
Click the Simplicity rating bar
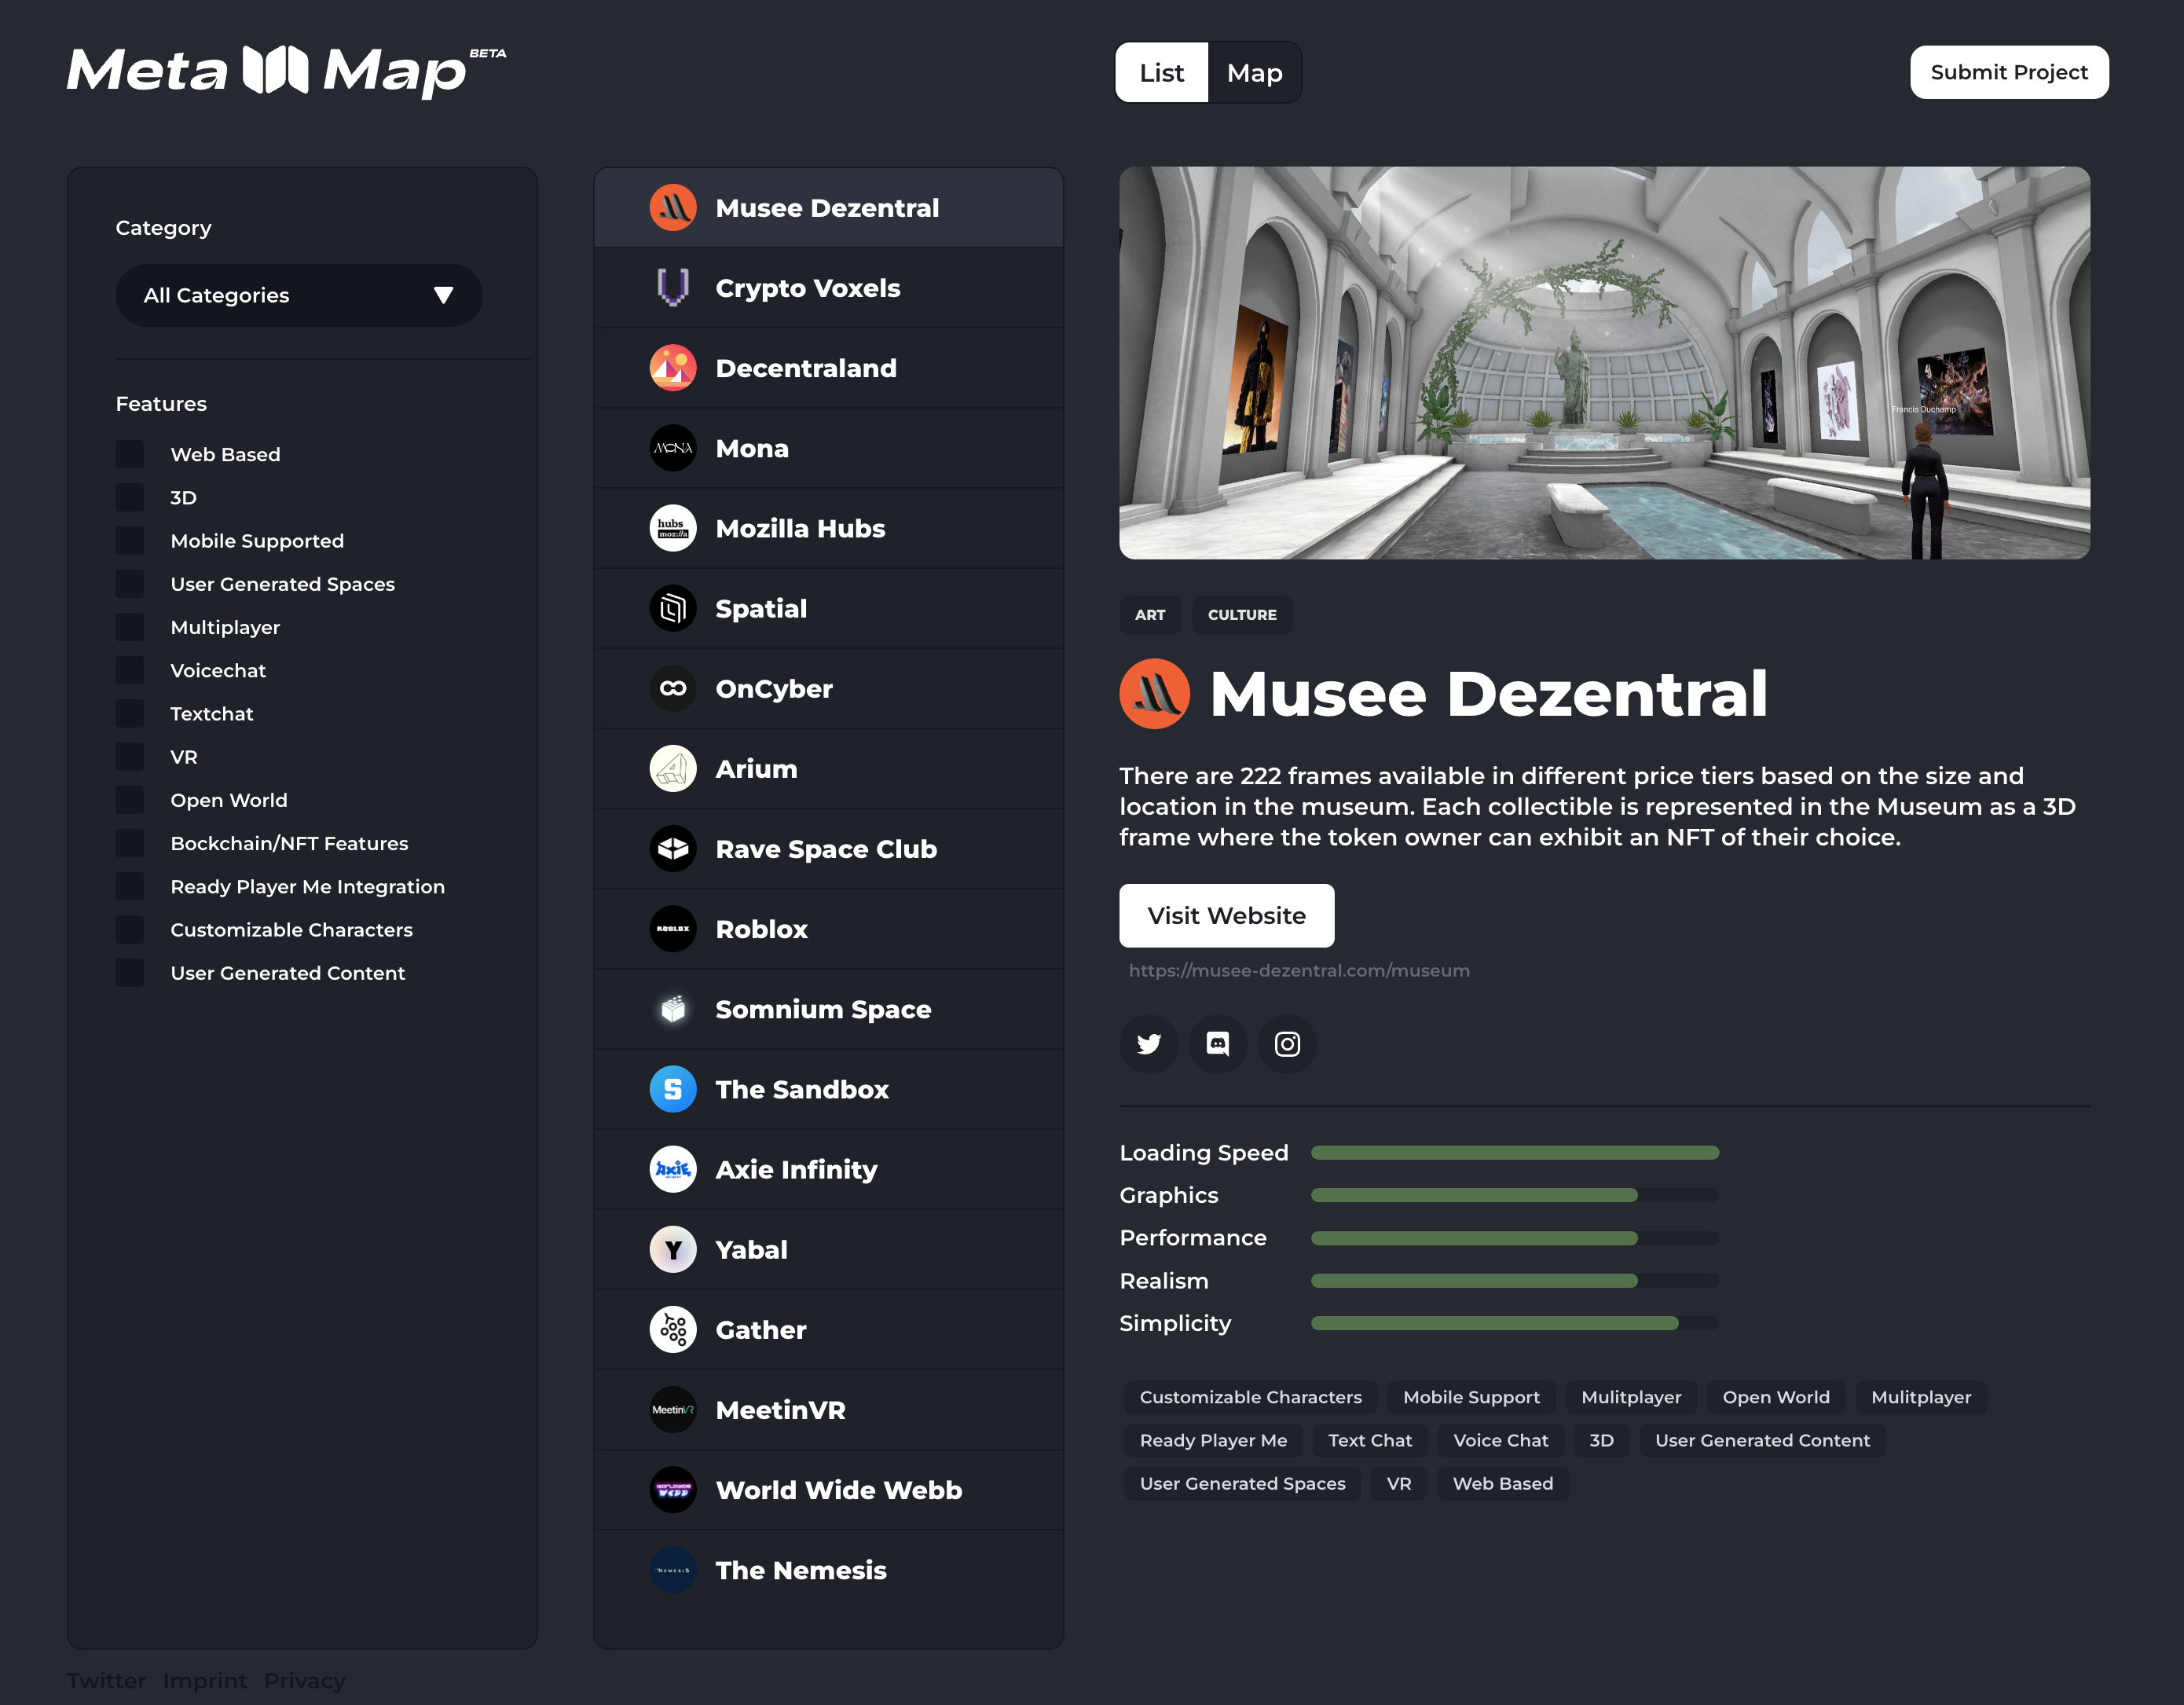coord(1515,1323)
